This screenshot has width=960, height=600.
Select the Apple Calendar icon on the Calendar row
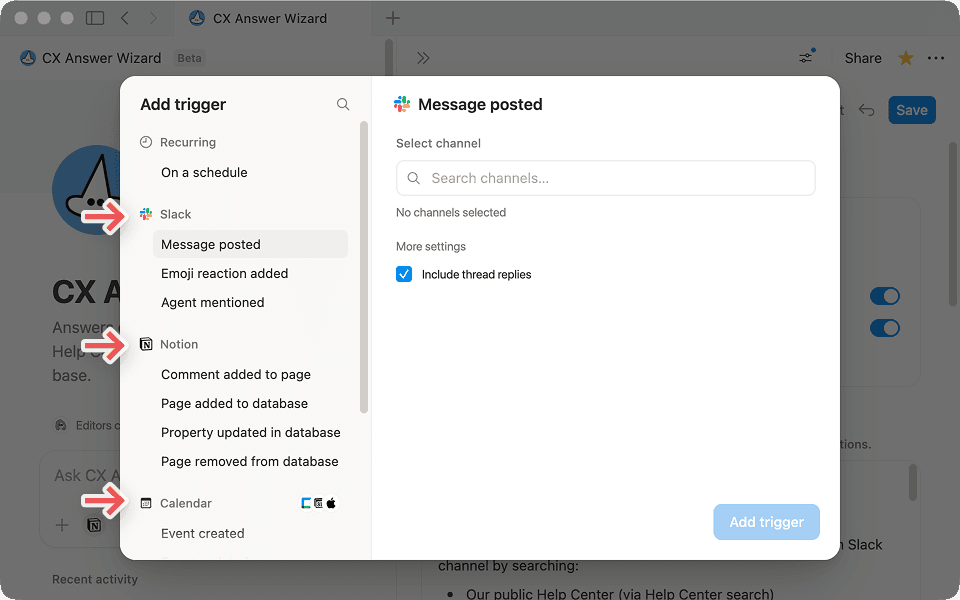[331, 503]
